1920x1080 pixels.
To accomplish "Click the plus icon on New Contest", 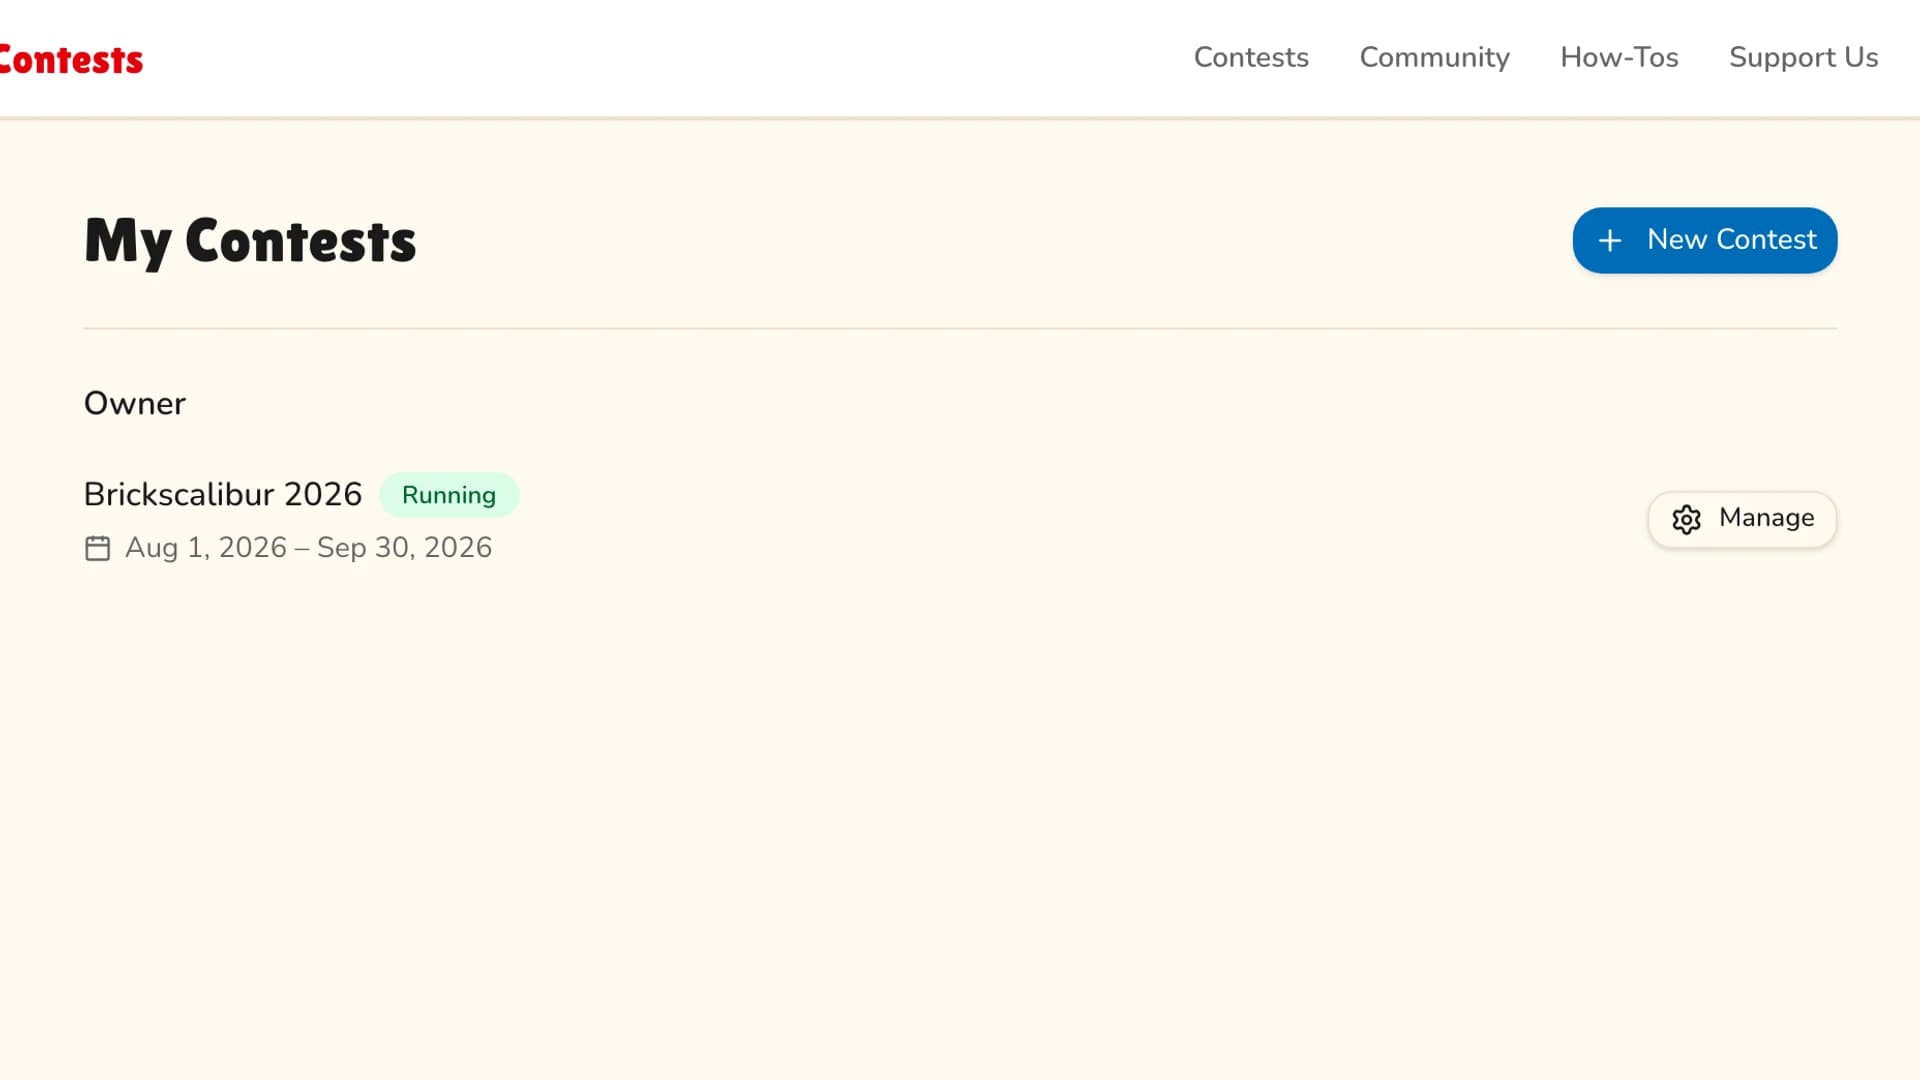I will [1609, 240].
